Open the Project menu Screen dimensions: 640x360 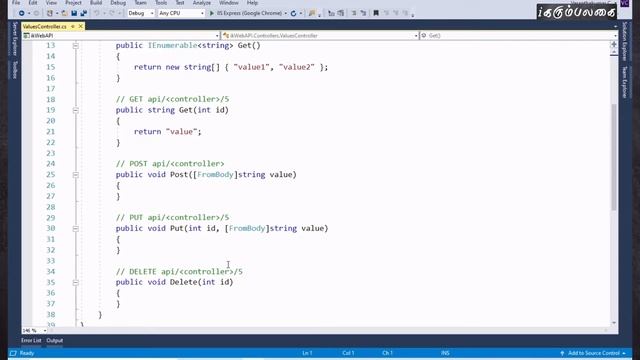point(73,3)
